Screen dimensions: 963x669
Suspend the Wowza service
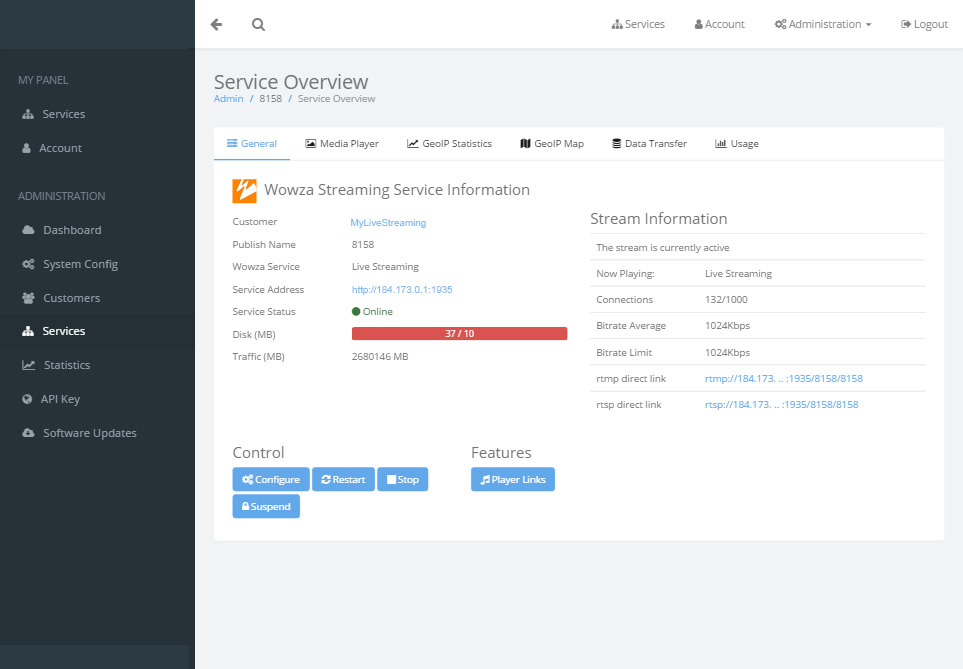265,506
